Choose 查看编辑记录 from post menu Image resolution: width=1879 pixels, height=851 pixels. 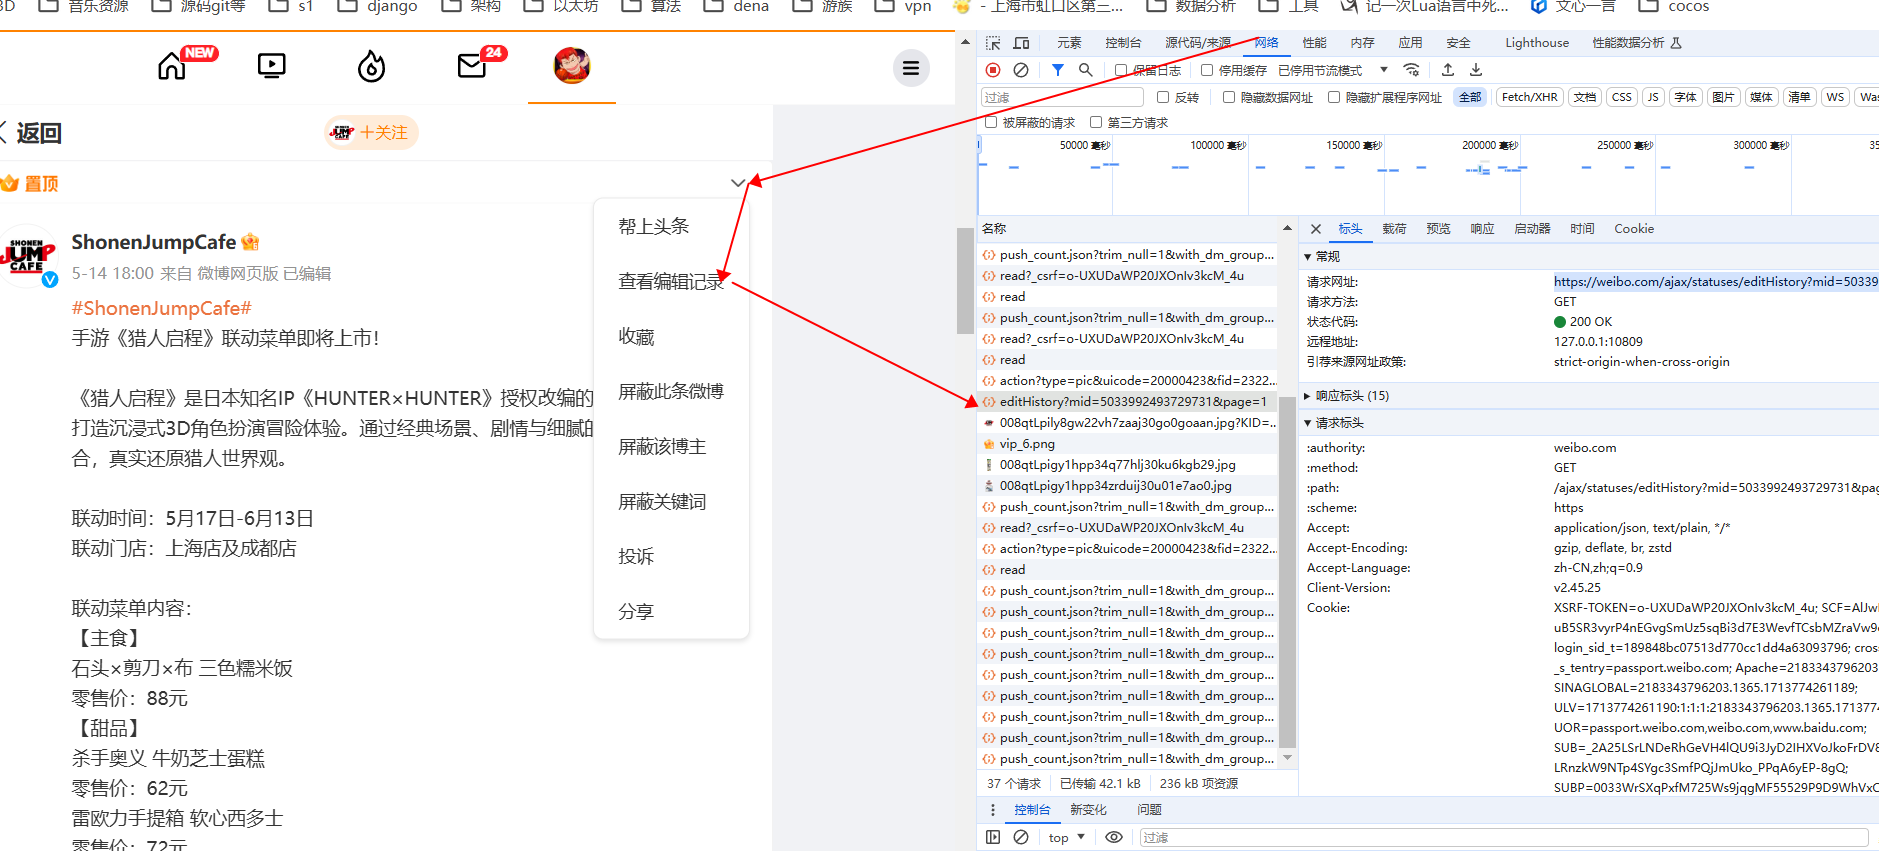tap(671, 282)
